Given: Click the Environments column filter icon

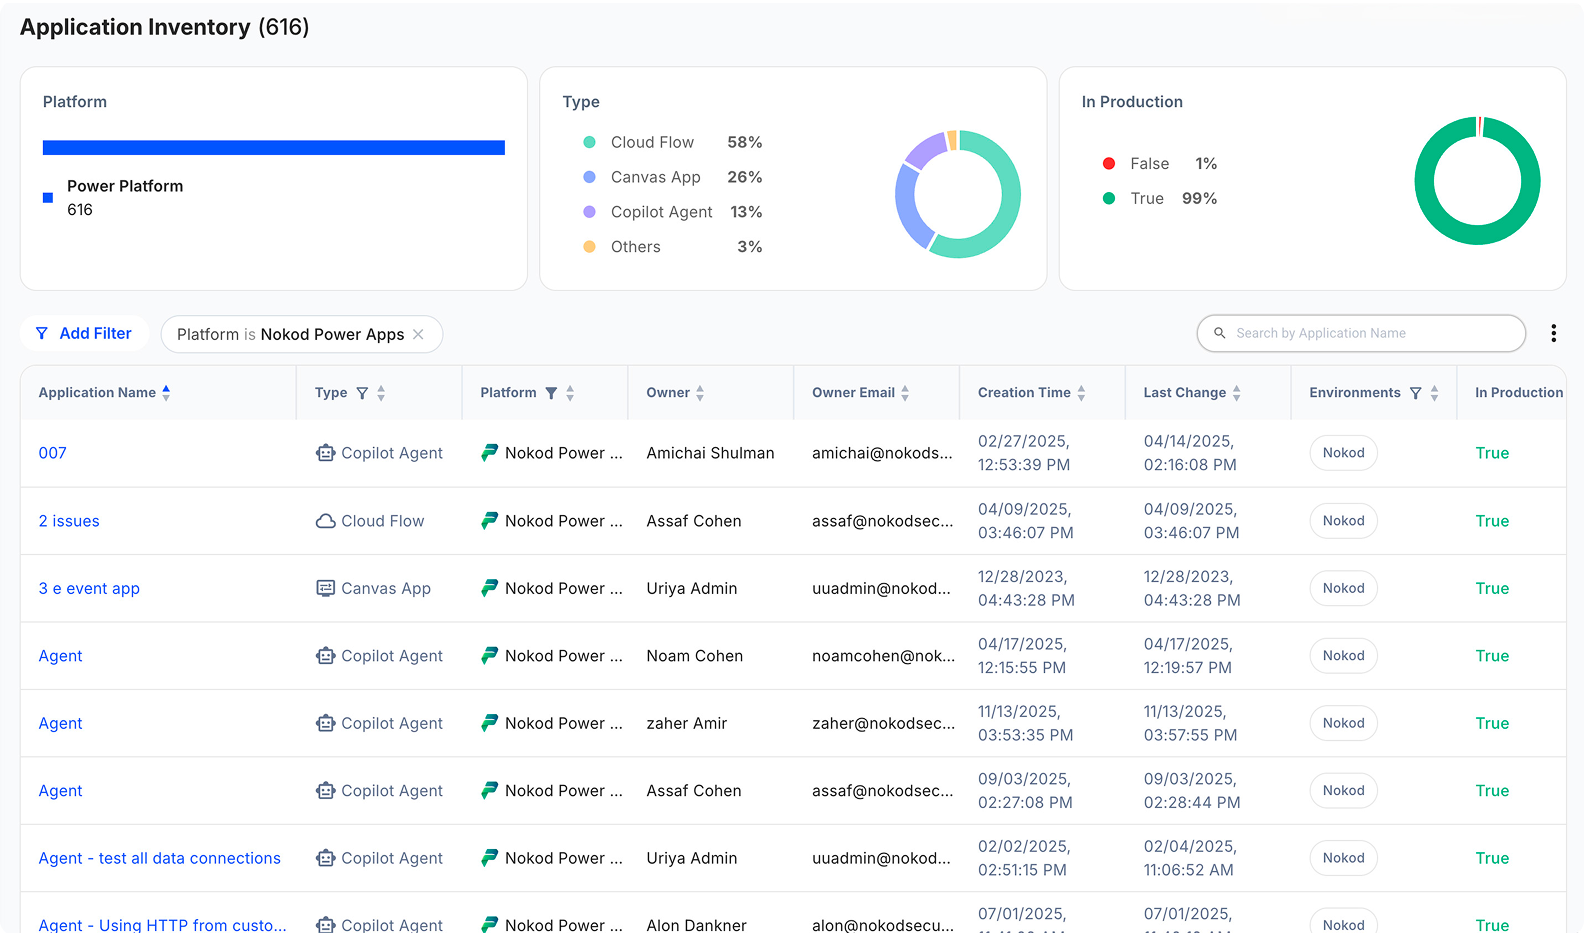Looking at the screenshot, I should tap(1415, 393).
